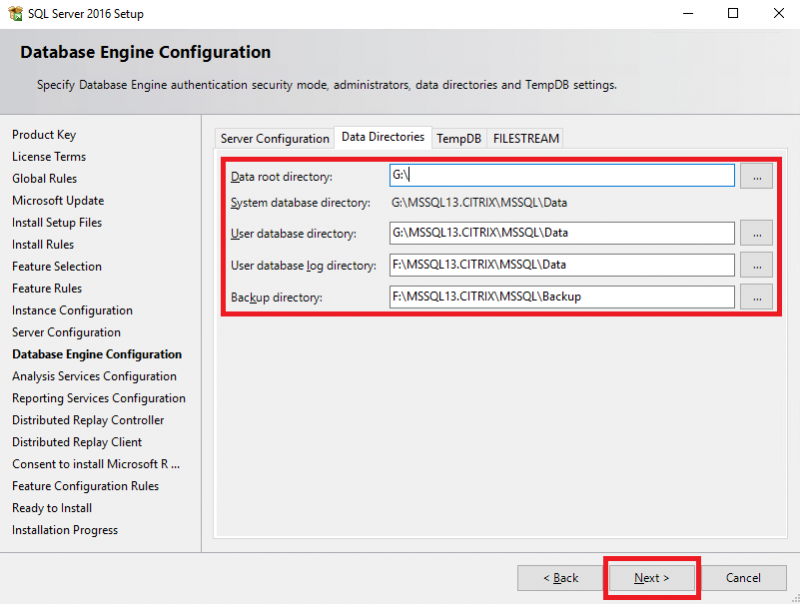Viewport: 800px width, 604px height.
Task: Click the Backup directory text field
Action: (x=560, y=296)
